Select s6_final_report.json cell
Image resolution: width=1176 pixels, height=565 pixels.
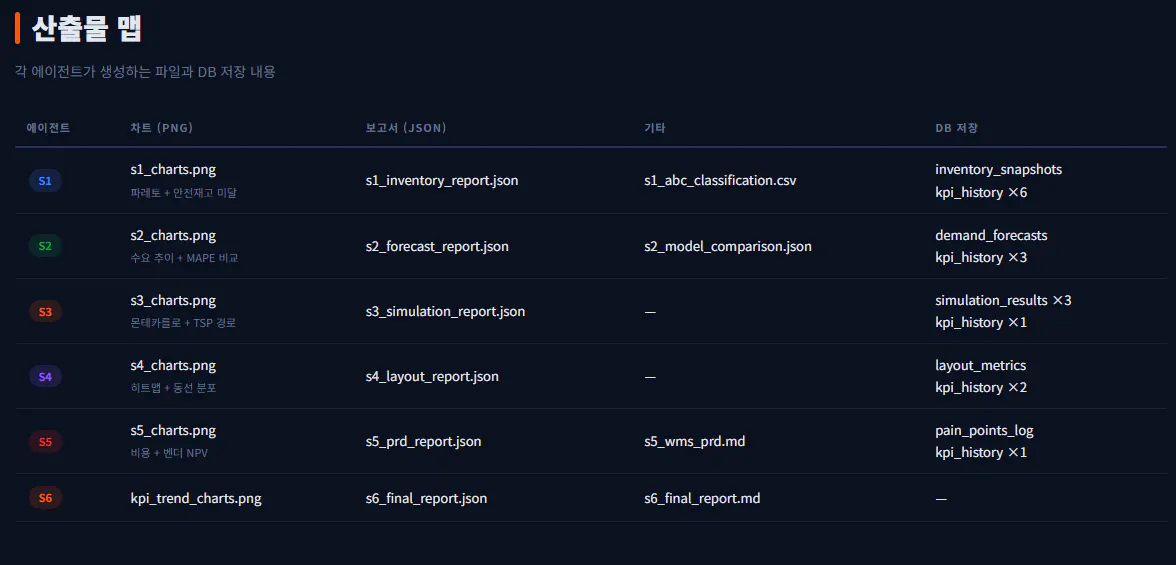coord(426,498)
